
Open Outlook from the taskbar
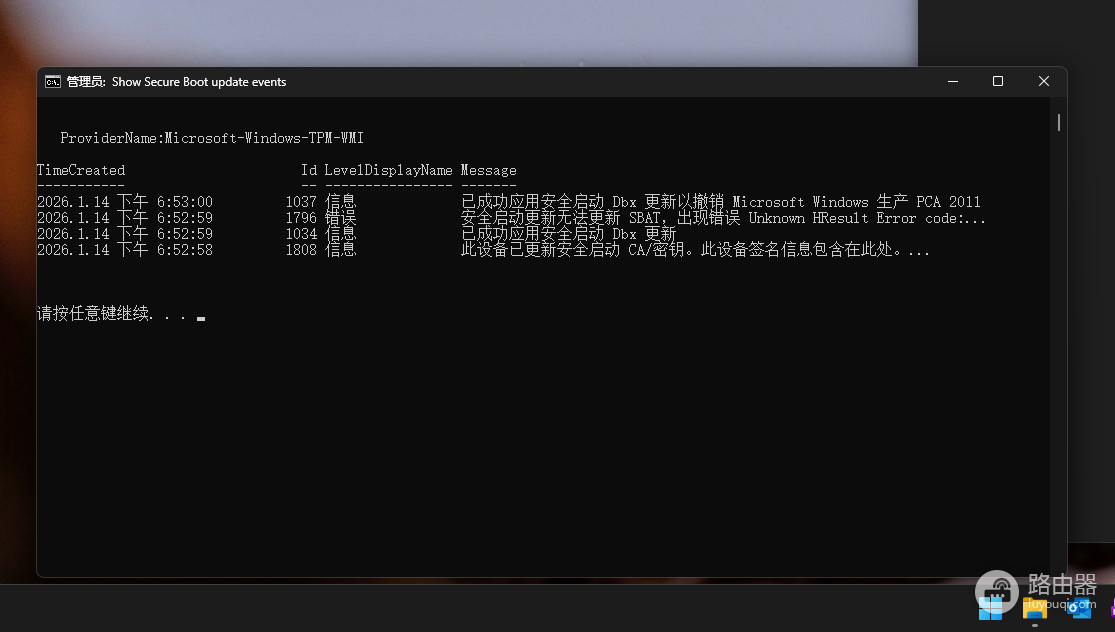1079,608
